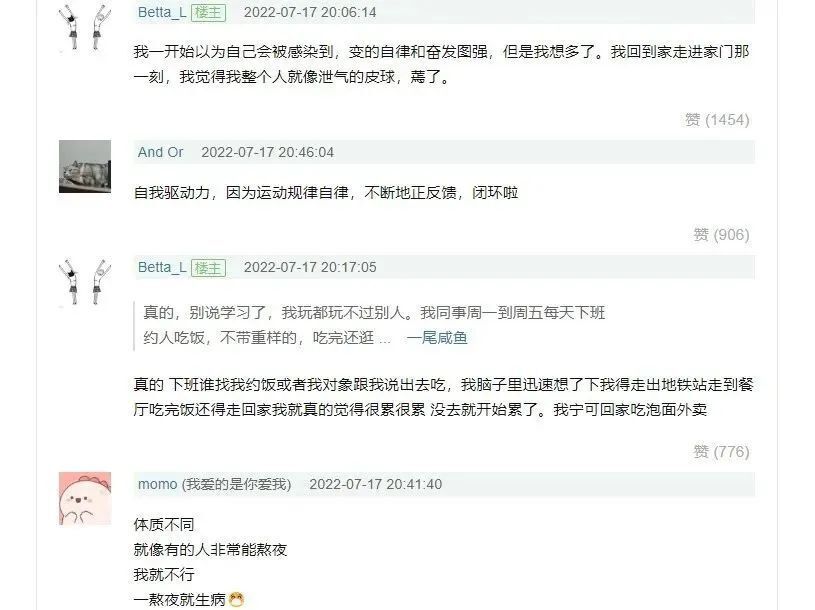
Task: Open quoted author 一尾咸鱼 link
Action: point(437,338)
